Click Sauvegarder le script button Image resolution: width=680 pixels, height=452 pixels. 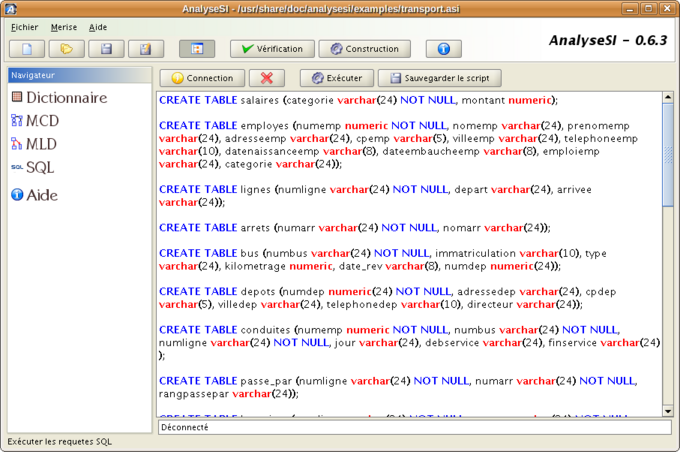(440, 78)
